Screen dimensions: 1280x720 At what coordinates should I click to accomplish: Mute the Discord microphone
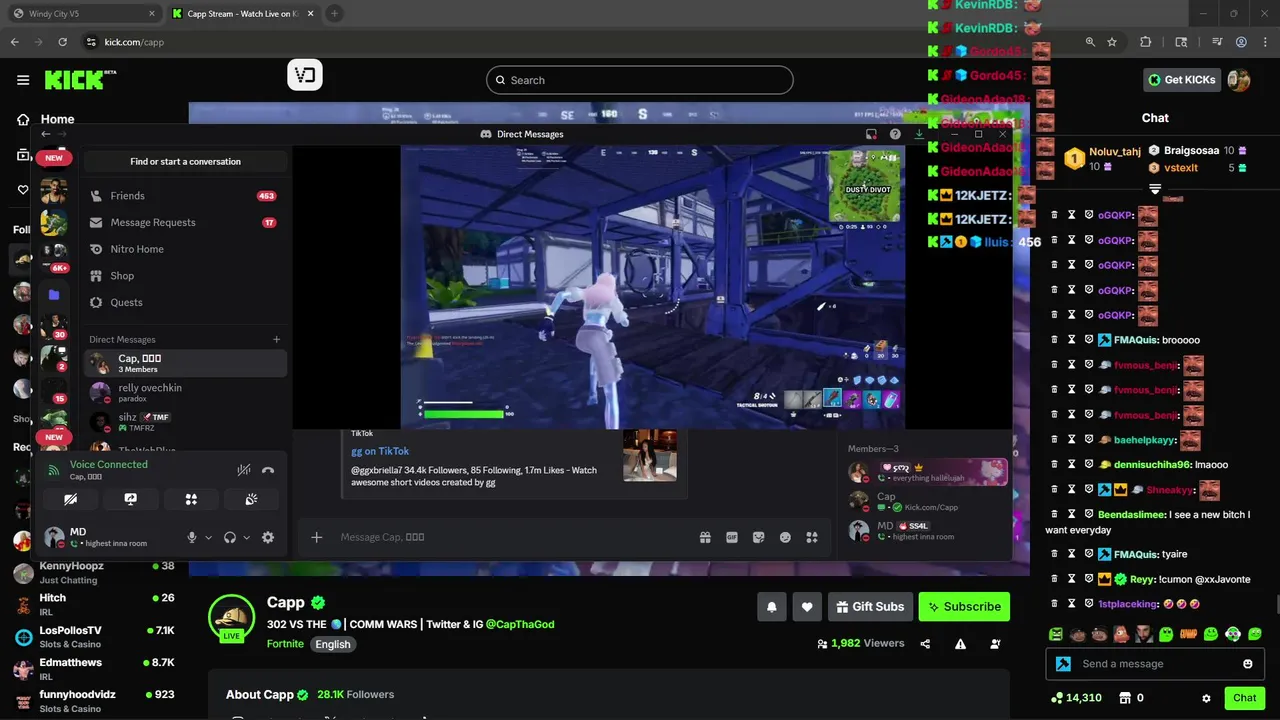pyautogui.click(x=192, y=537)
